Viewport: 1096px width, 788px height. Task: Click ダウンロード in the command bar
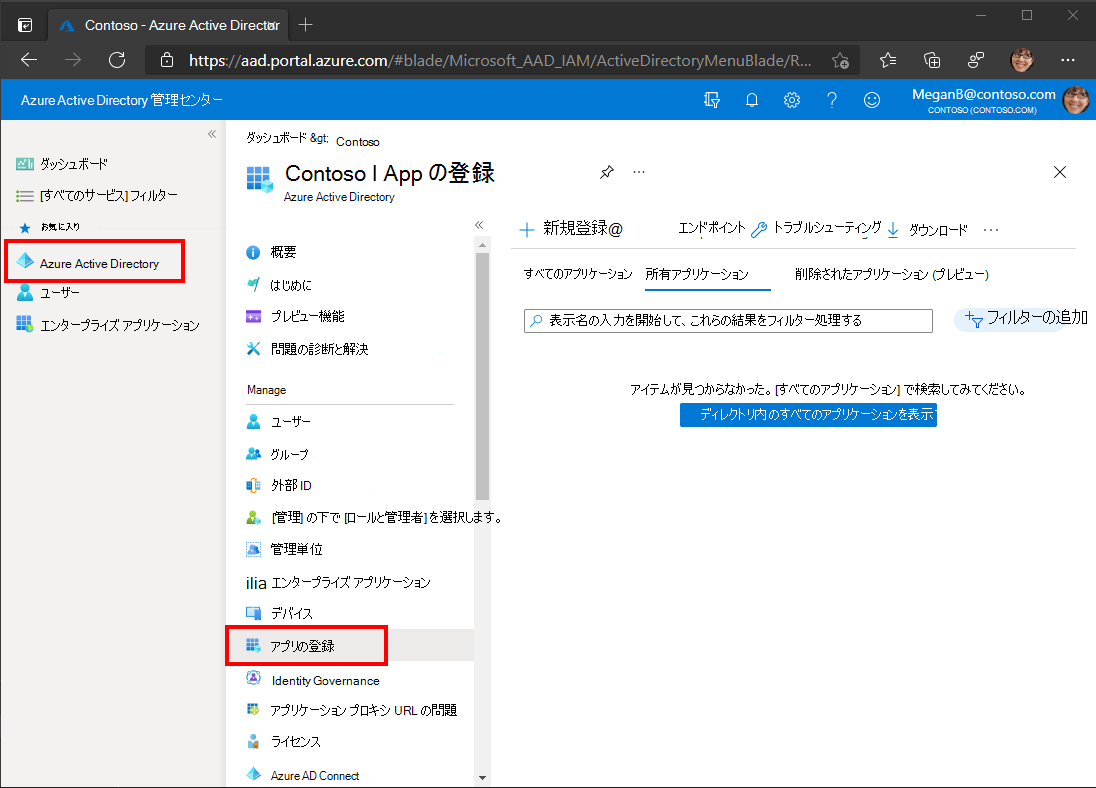click(x=928, y=229)
